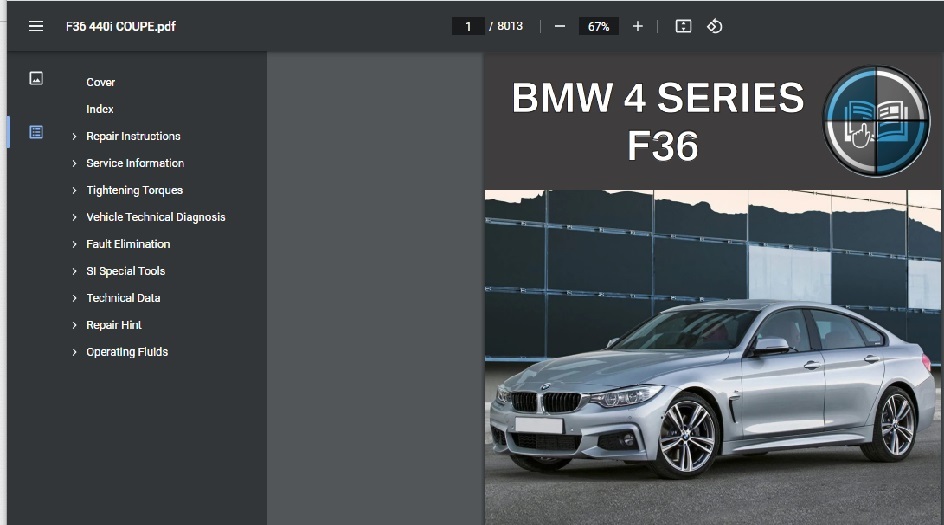This screenshot has width=944, height=525.
Task: Expand the Technical Data chevron
Action: (74, 299)
